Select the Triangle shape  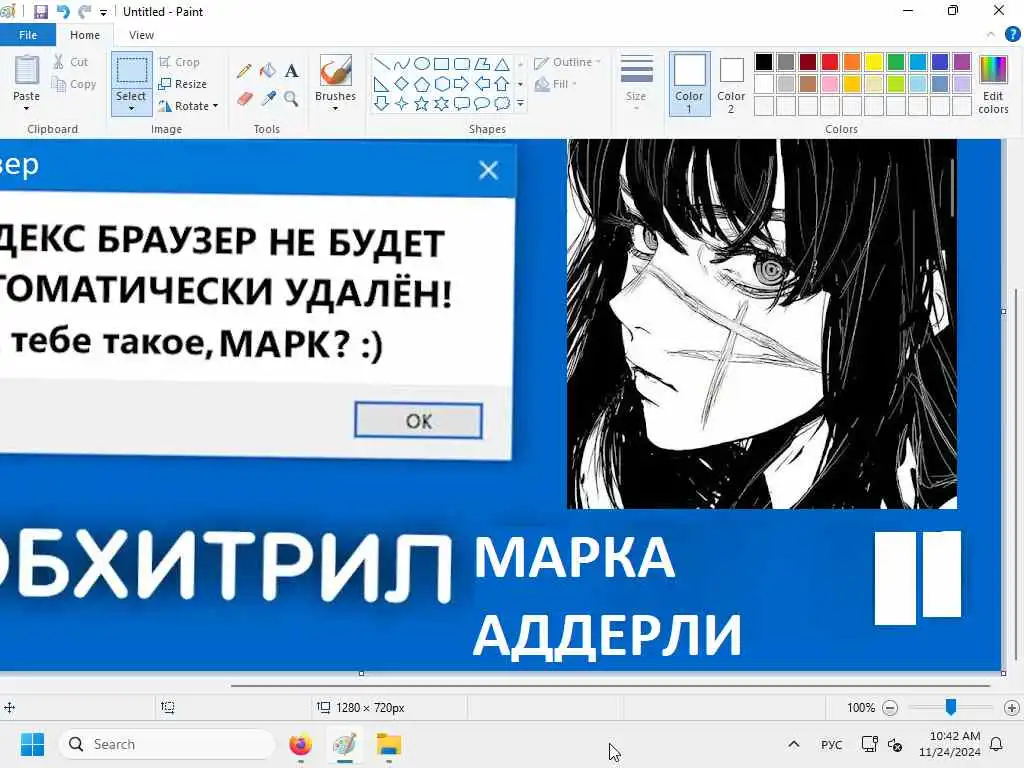pyautogui.click(x=502, y=64)
